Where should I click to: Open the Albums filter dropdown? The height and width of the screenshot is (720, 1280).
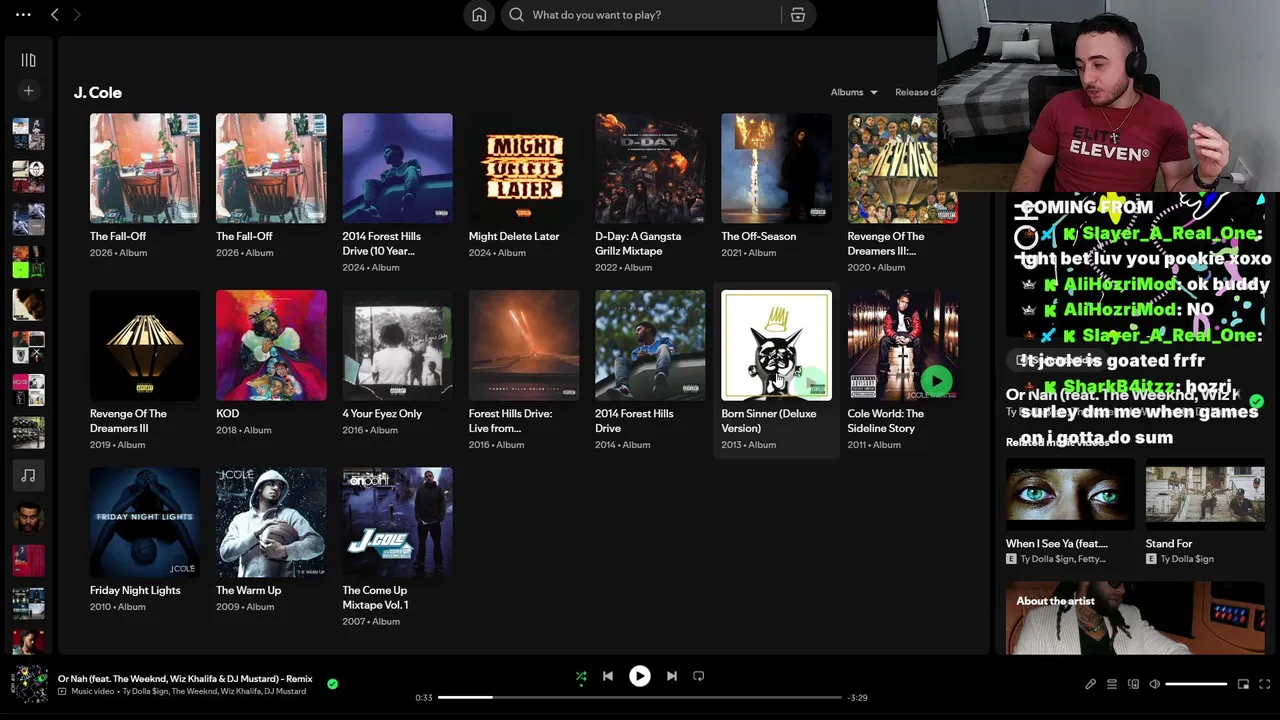[854, 92]
